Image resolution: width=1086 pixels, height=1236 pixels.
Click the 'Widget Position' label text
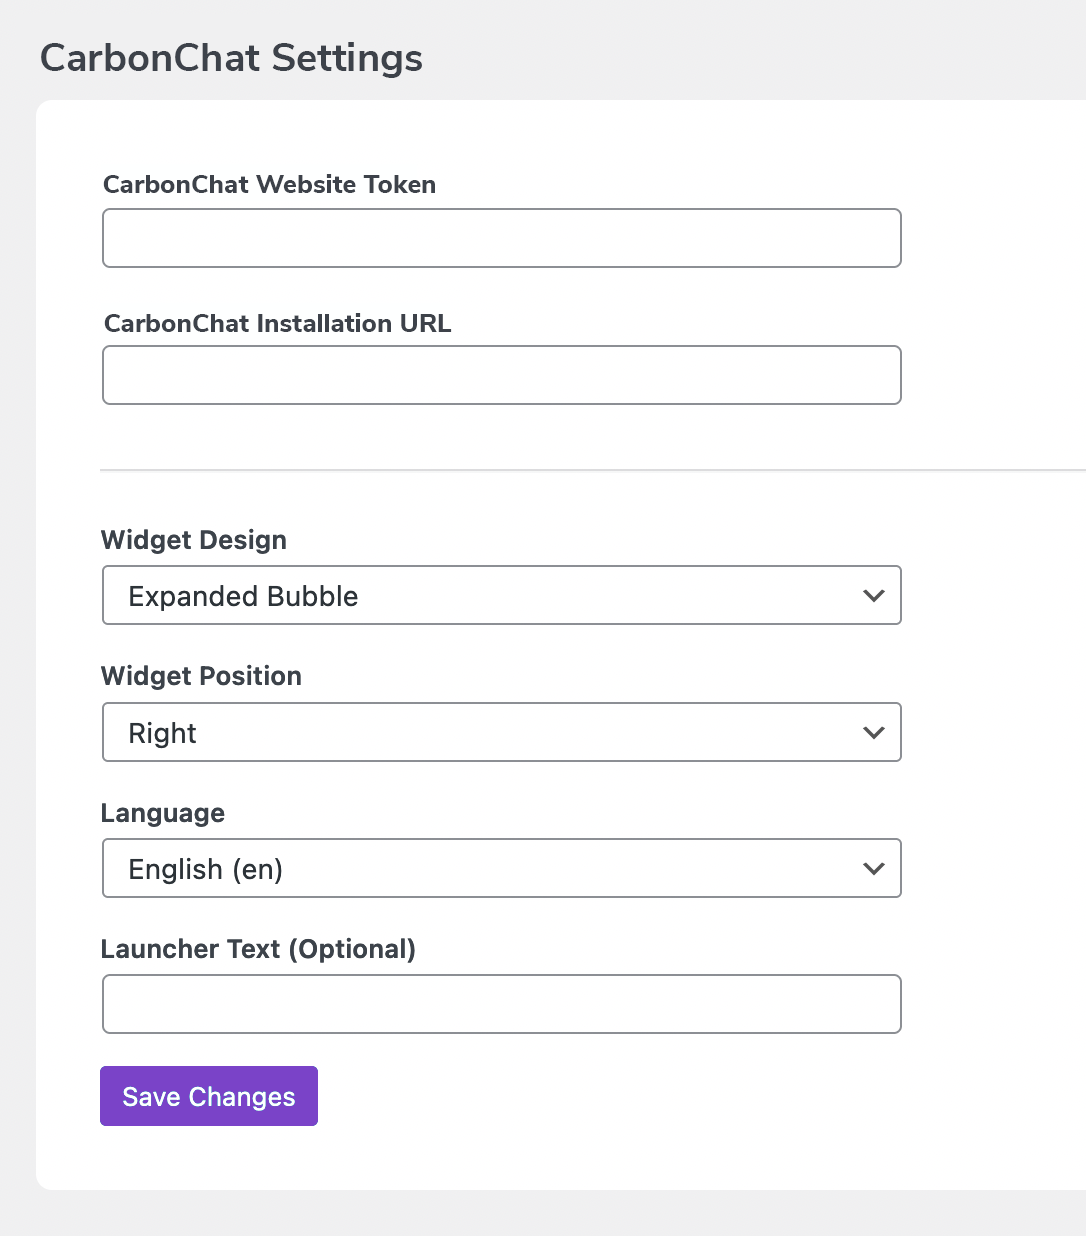click(x=201, y=676)
